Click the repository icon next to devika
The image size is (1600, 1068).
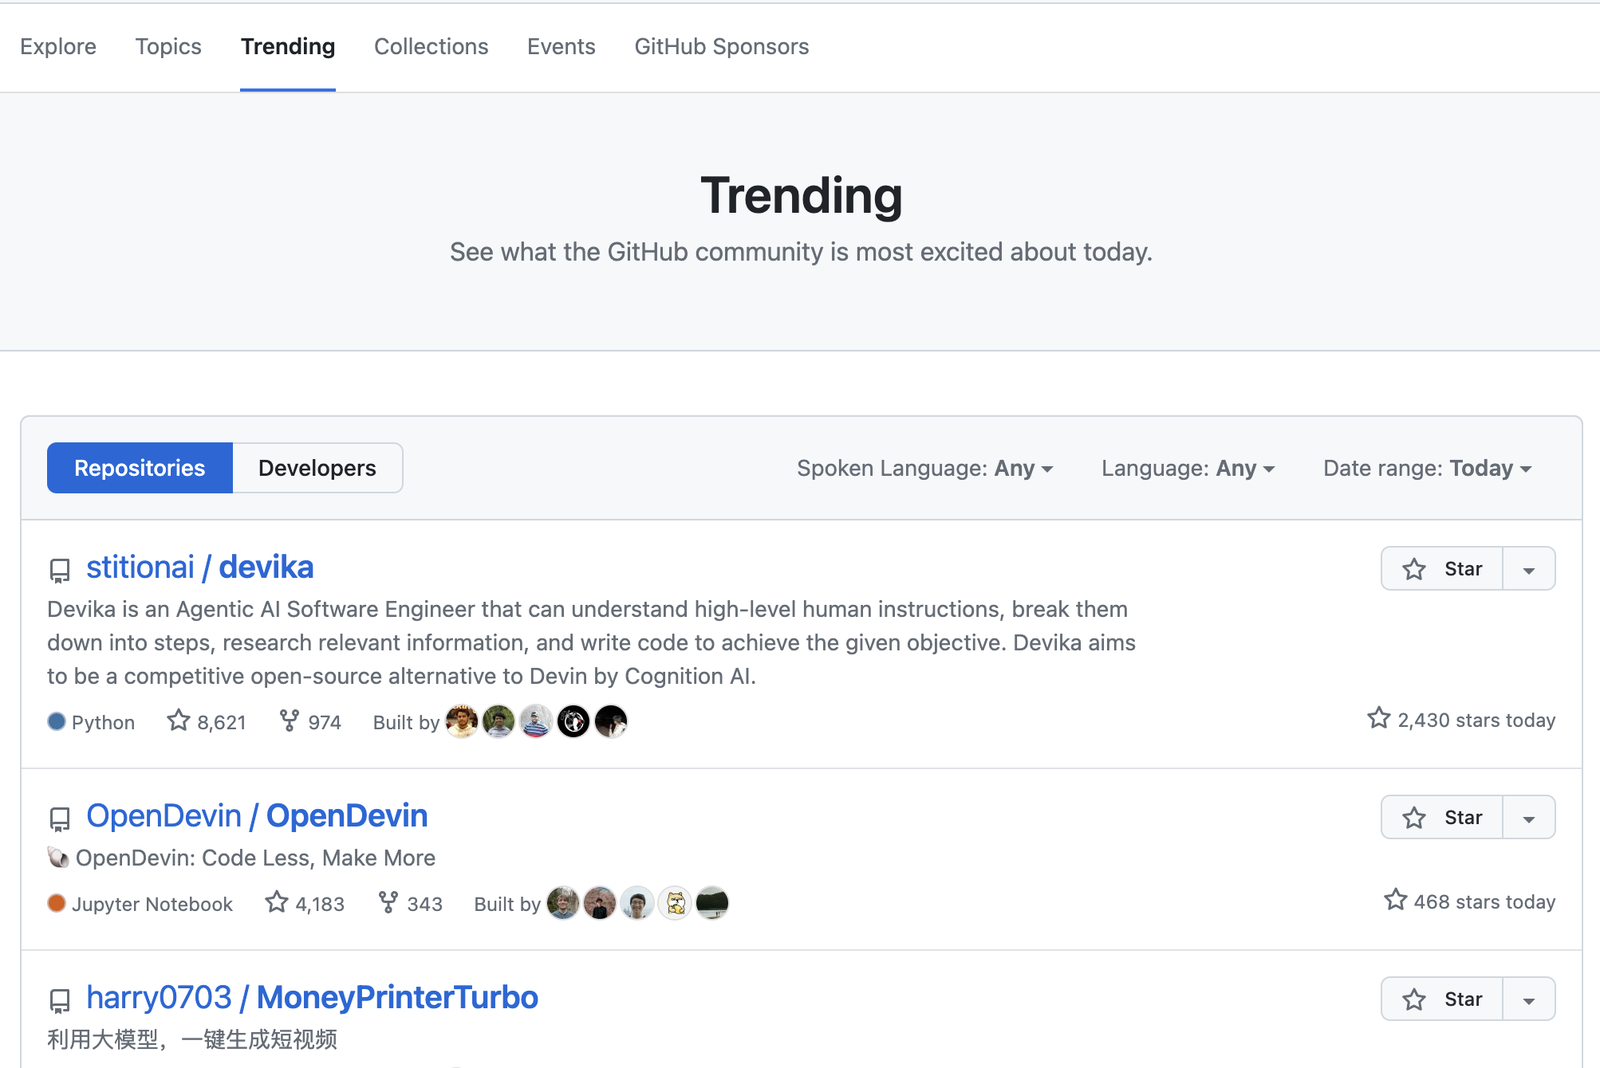tap(60, 571)
